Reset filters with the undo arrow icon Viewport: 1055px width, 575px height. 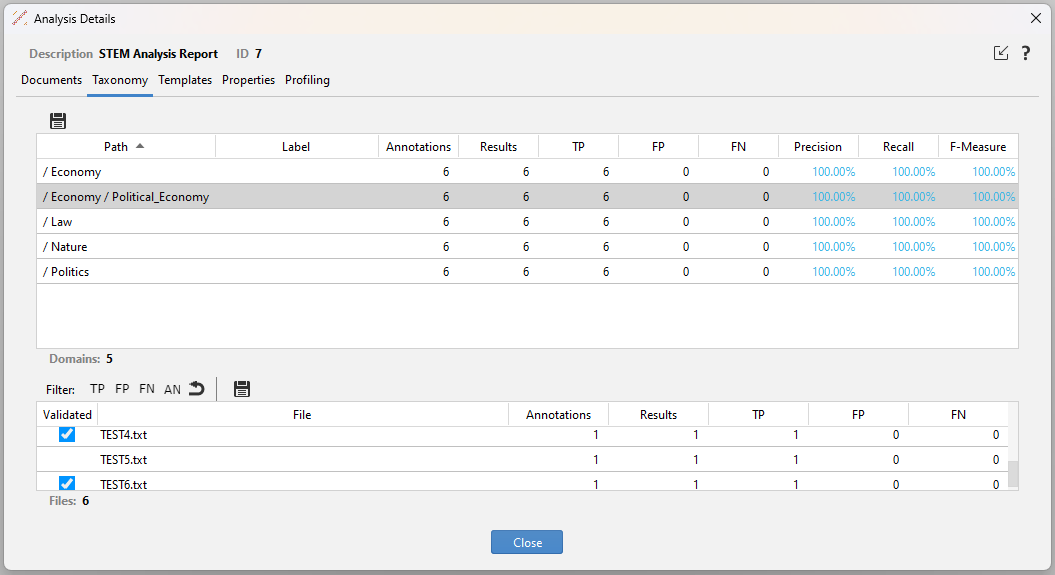coord(196,389)
